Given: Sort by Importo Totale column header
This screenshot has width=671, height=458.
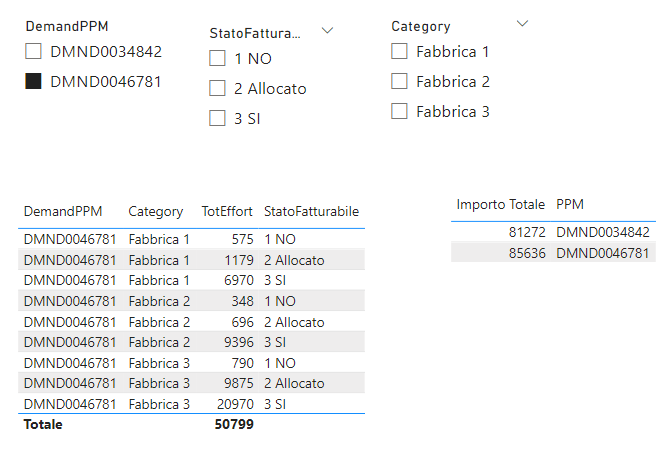Looking at the screenshot, I should [501, 205].
